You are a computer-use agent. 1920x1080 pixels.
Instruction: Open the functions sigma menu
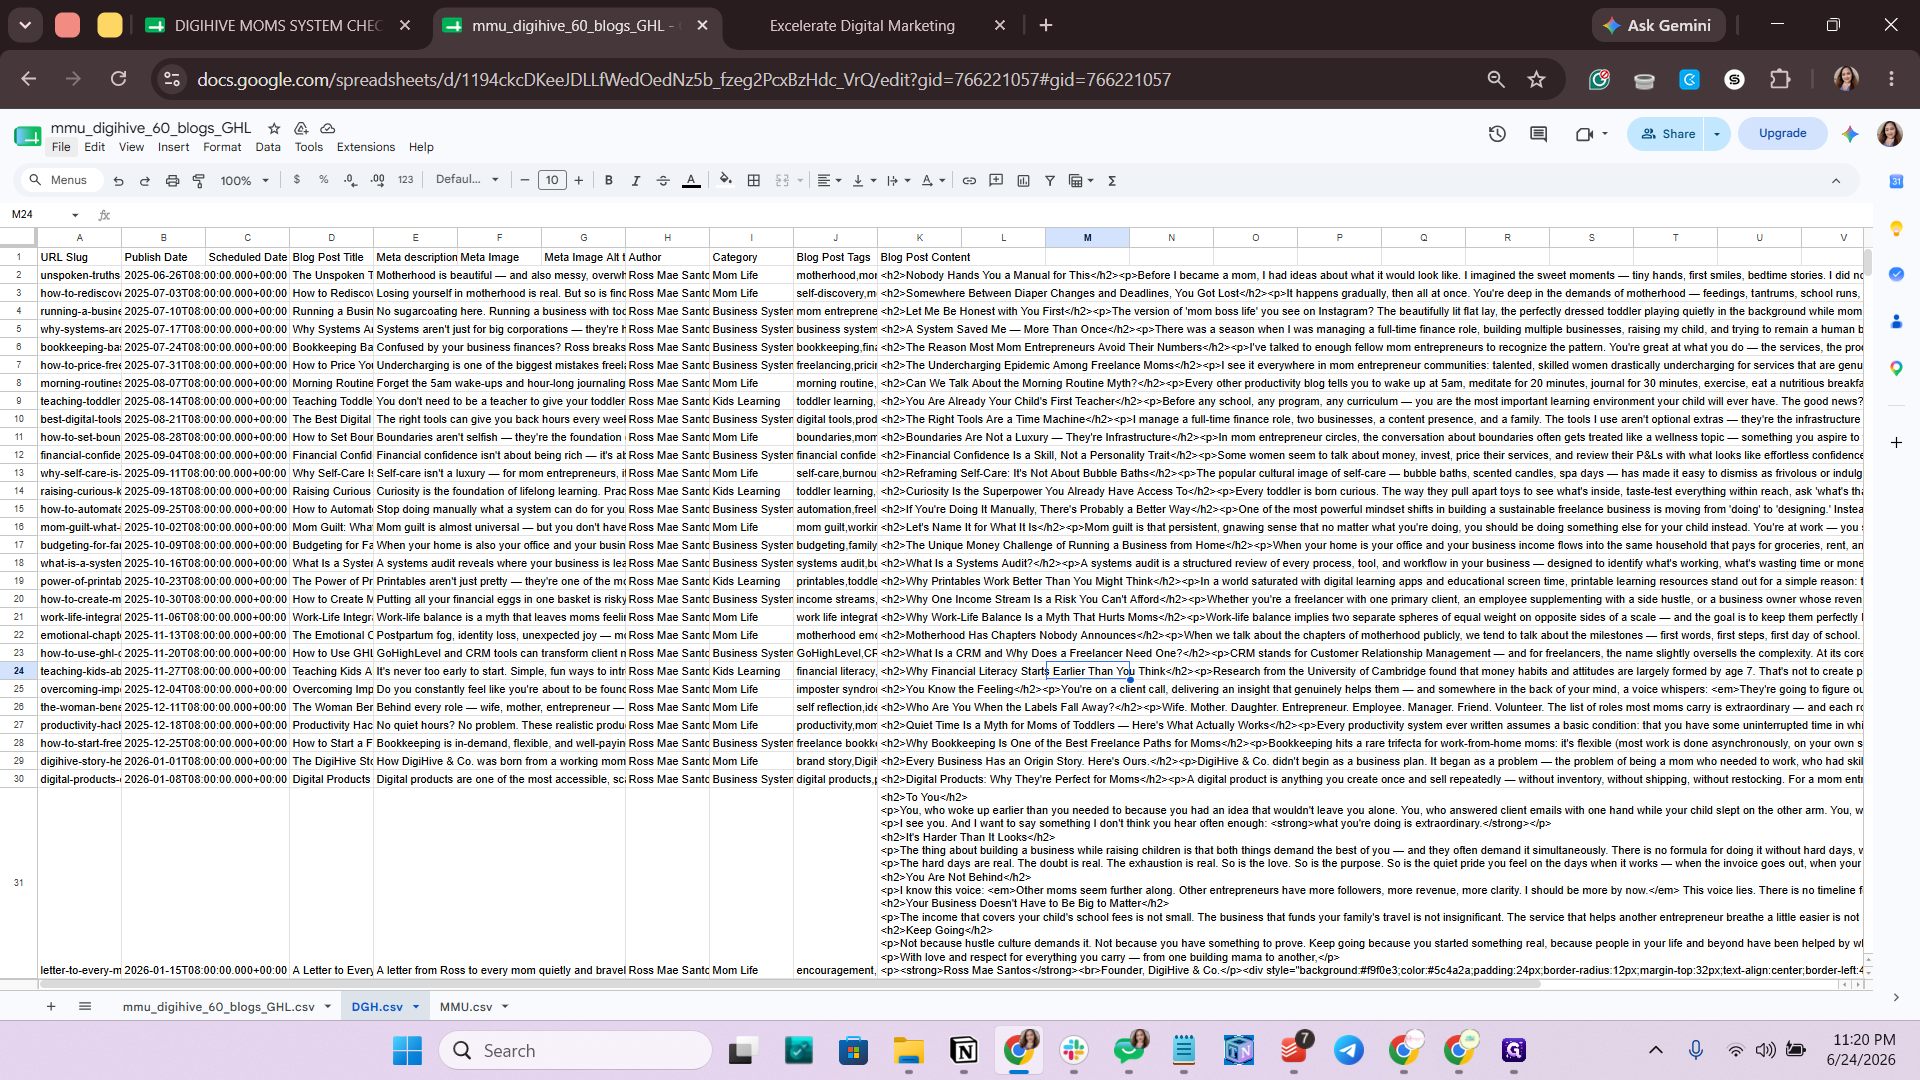pyautogui.click(x=1112, y=180)
